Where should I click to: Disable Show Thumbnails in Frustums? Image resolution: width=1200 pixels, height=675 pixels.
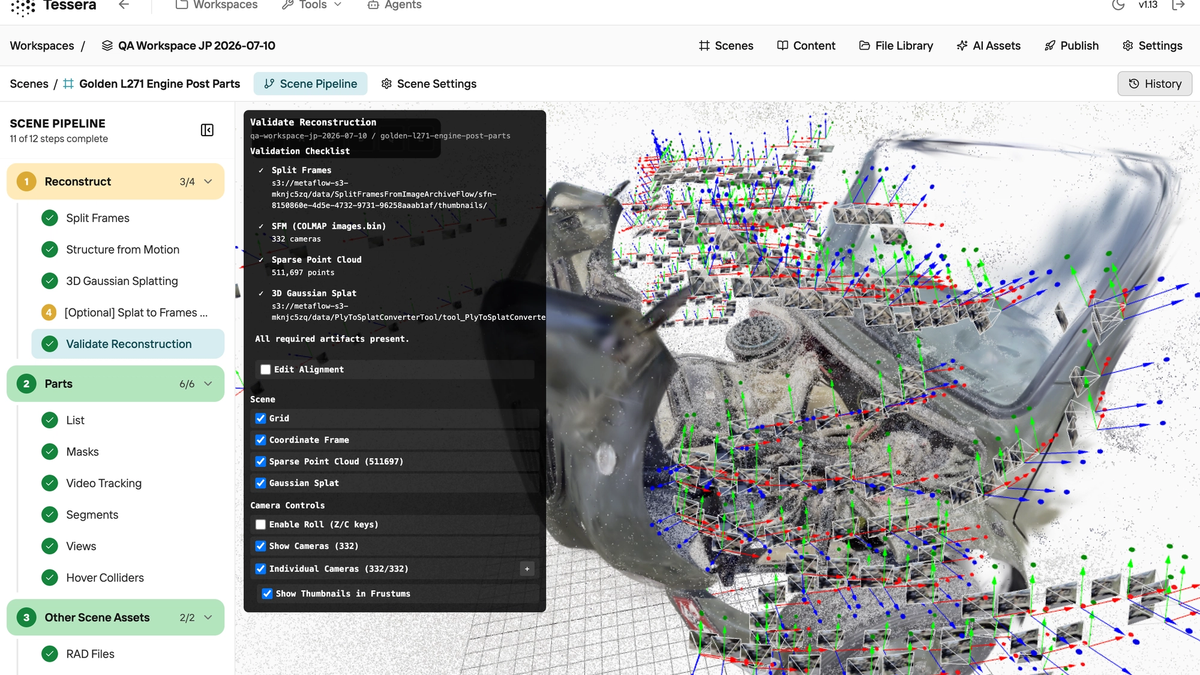267,594
